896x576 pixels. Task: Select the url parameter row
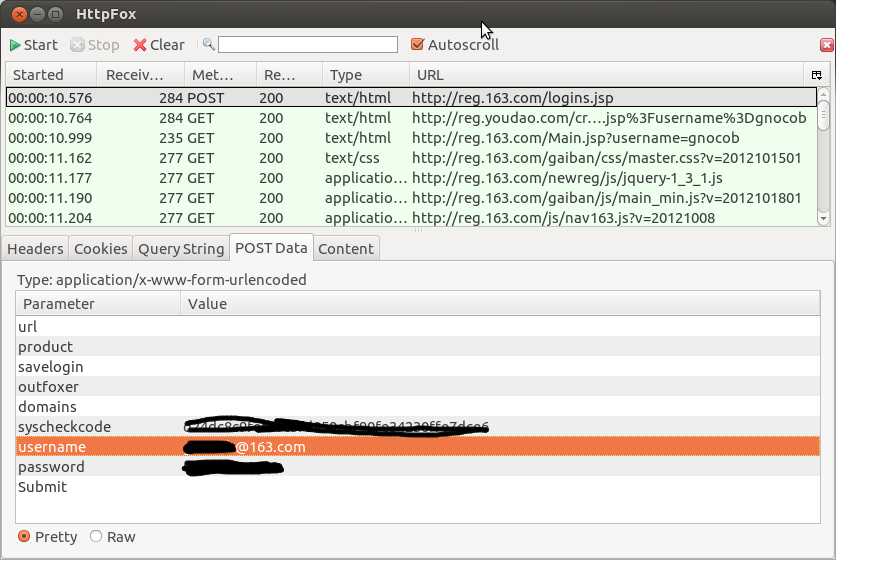pos(418,326)
